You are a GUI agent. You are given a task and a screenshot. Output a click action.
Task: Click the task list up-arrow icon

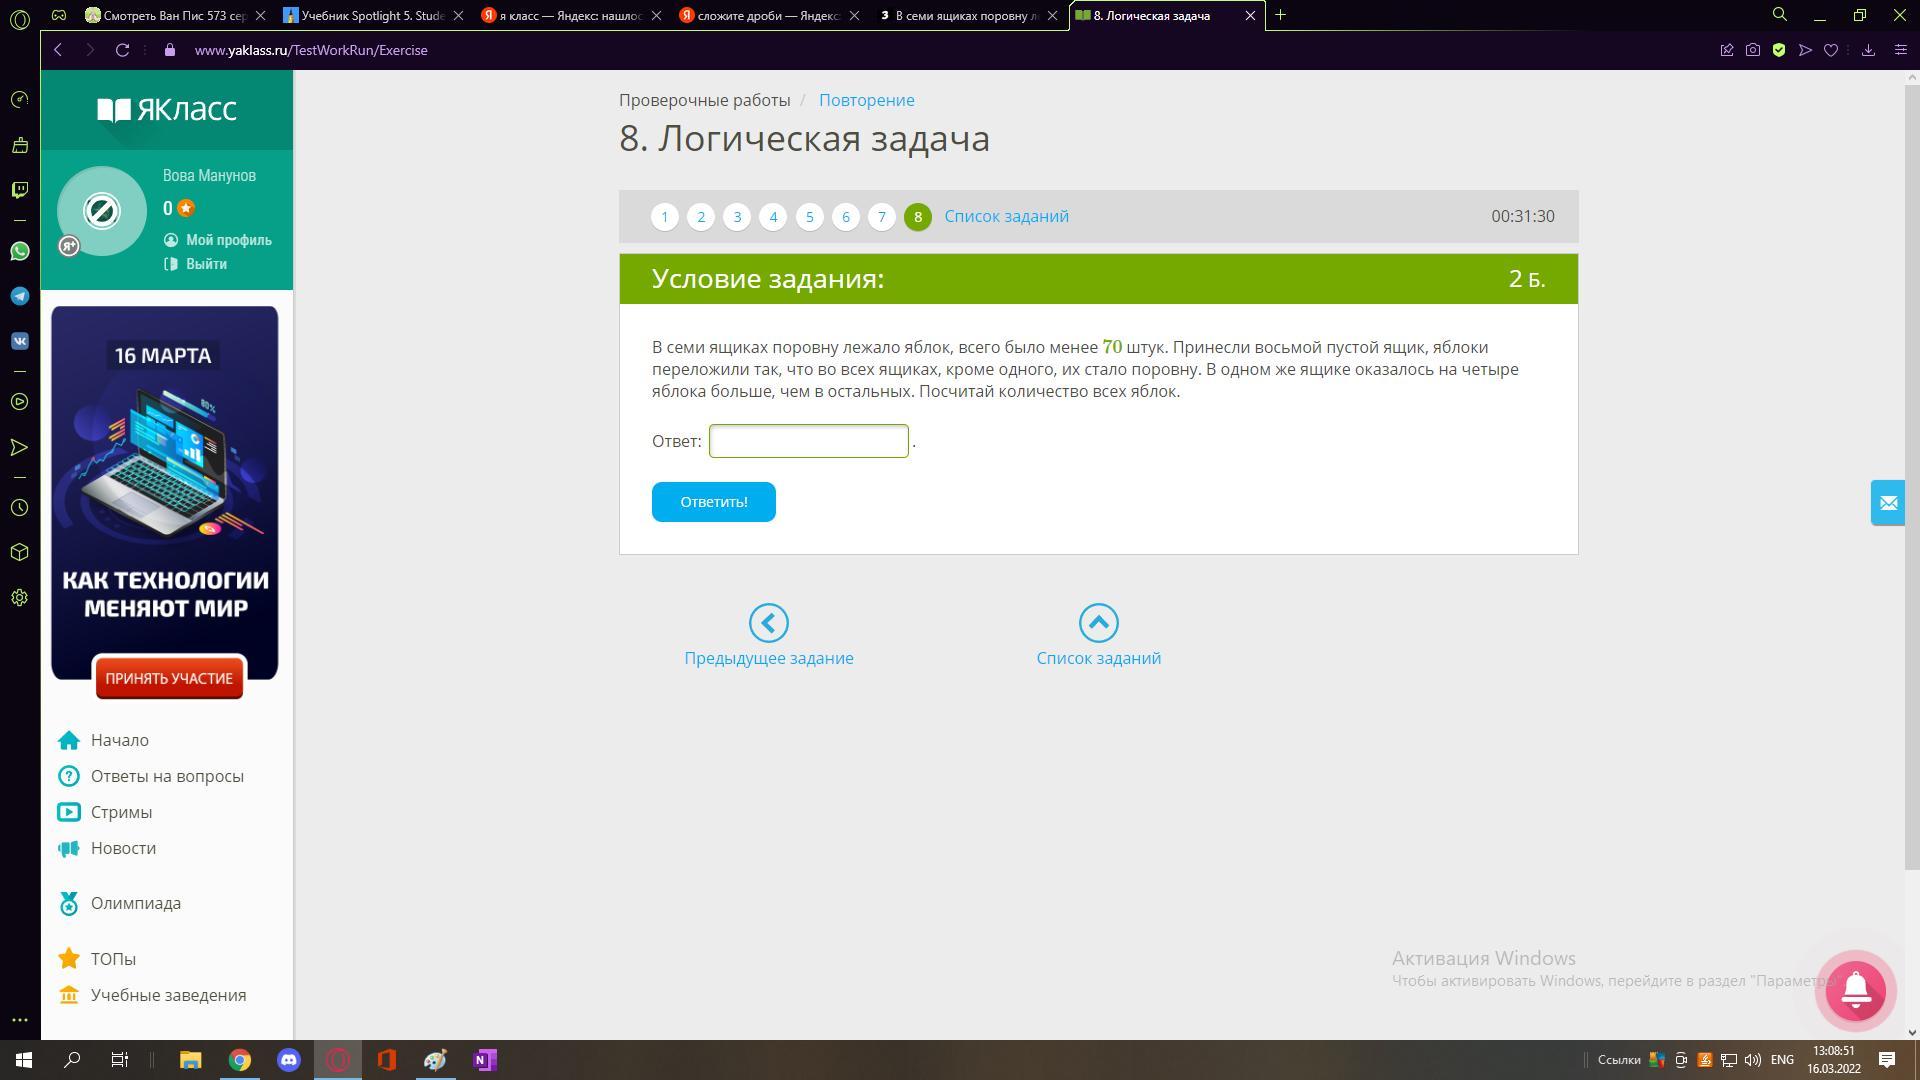click(x=1098, y=623)
